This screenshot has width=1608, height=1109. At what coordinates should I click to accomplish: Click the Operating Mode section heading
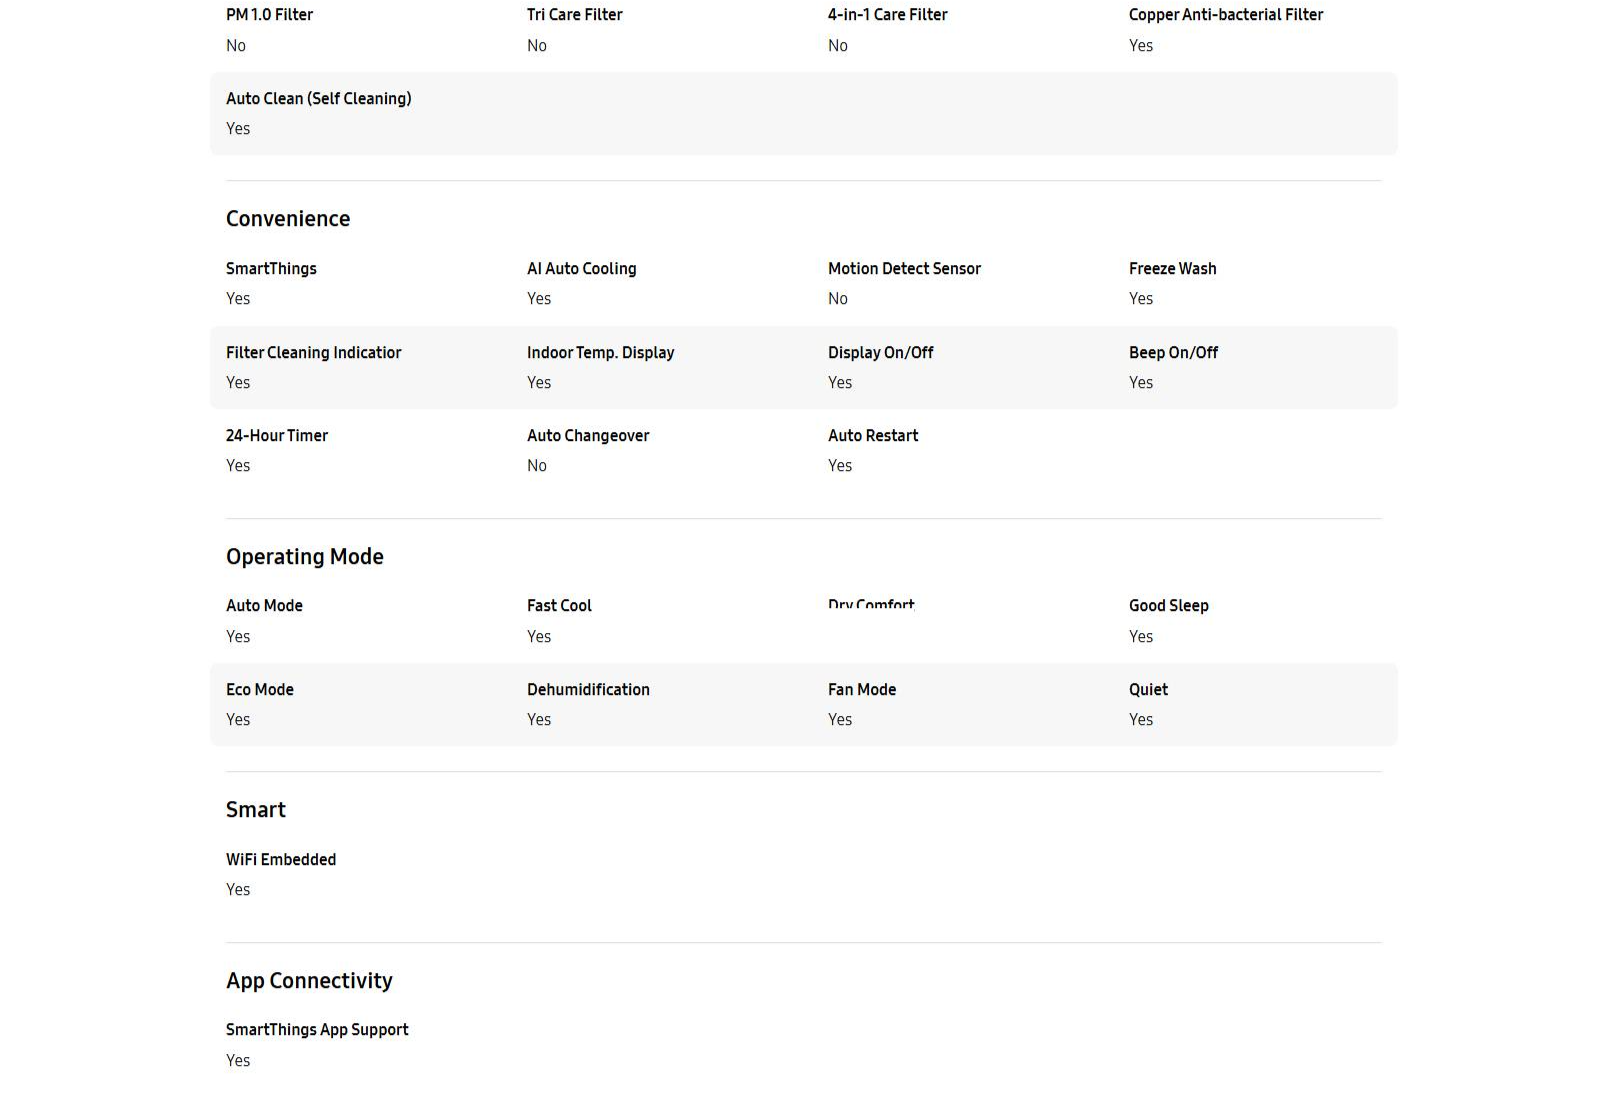pos(305,557)
